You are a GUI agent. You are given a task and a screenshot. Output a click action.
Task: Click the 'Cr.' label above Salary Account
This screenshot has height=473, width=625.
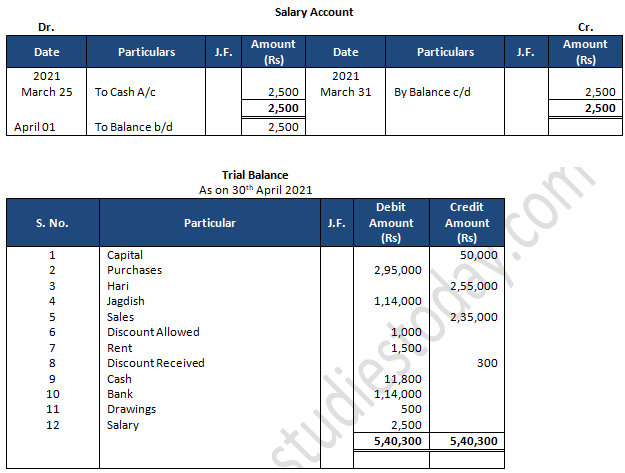click(x=586, y=27)
